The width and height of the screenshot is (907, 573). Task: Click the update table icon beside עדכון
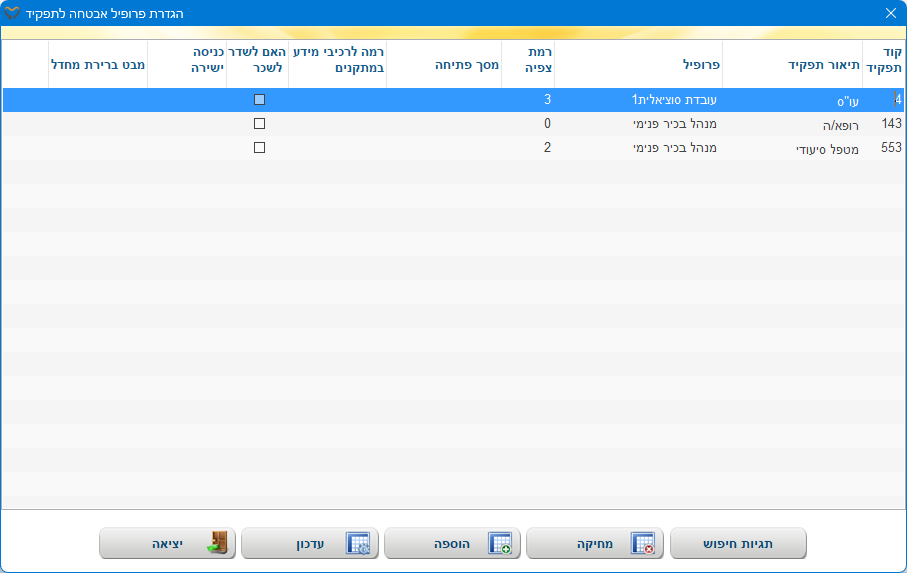click(x=357, y=544)
